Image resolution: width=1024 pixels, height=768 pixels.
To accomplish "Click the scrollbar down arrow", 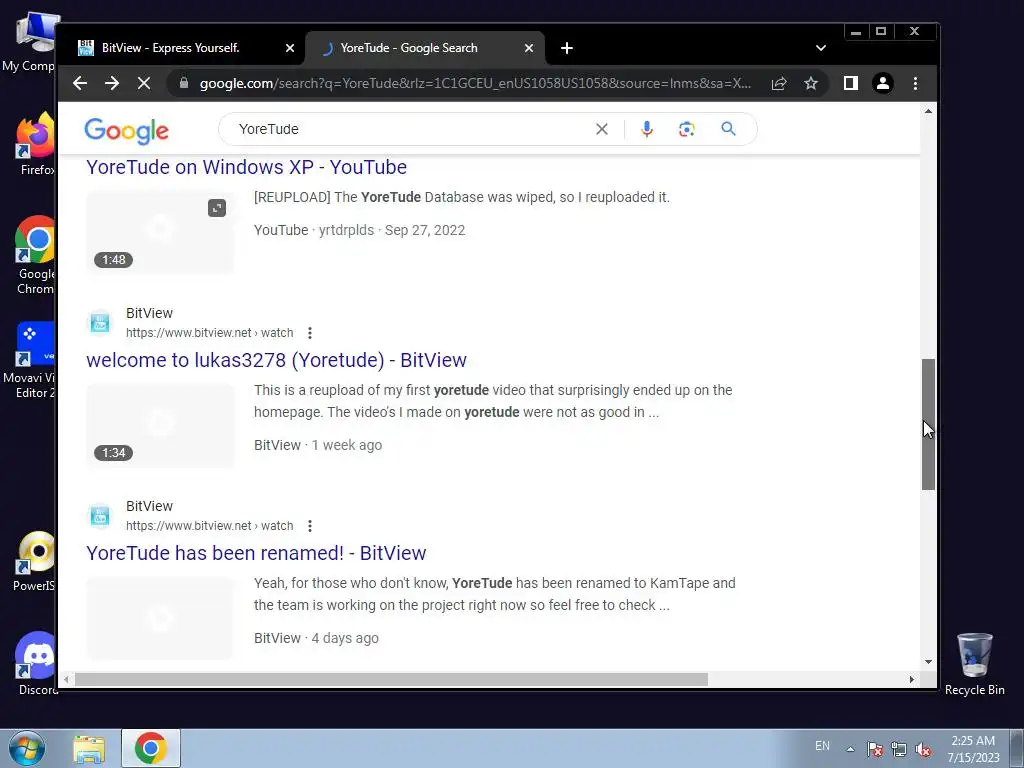I will 928,662.
